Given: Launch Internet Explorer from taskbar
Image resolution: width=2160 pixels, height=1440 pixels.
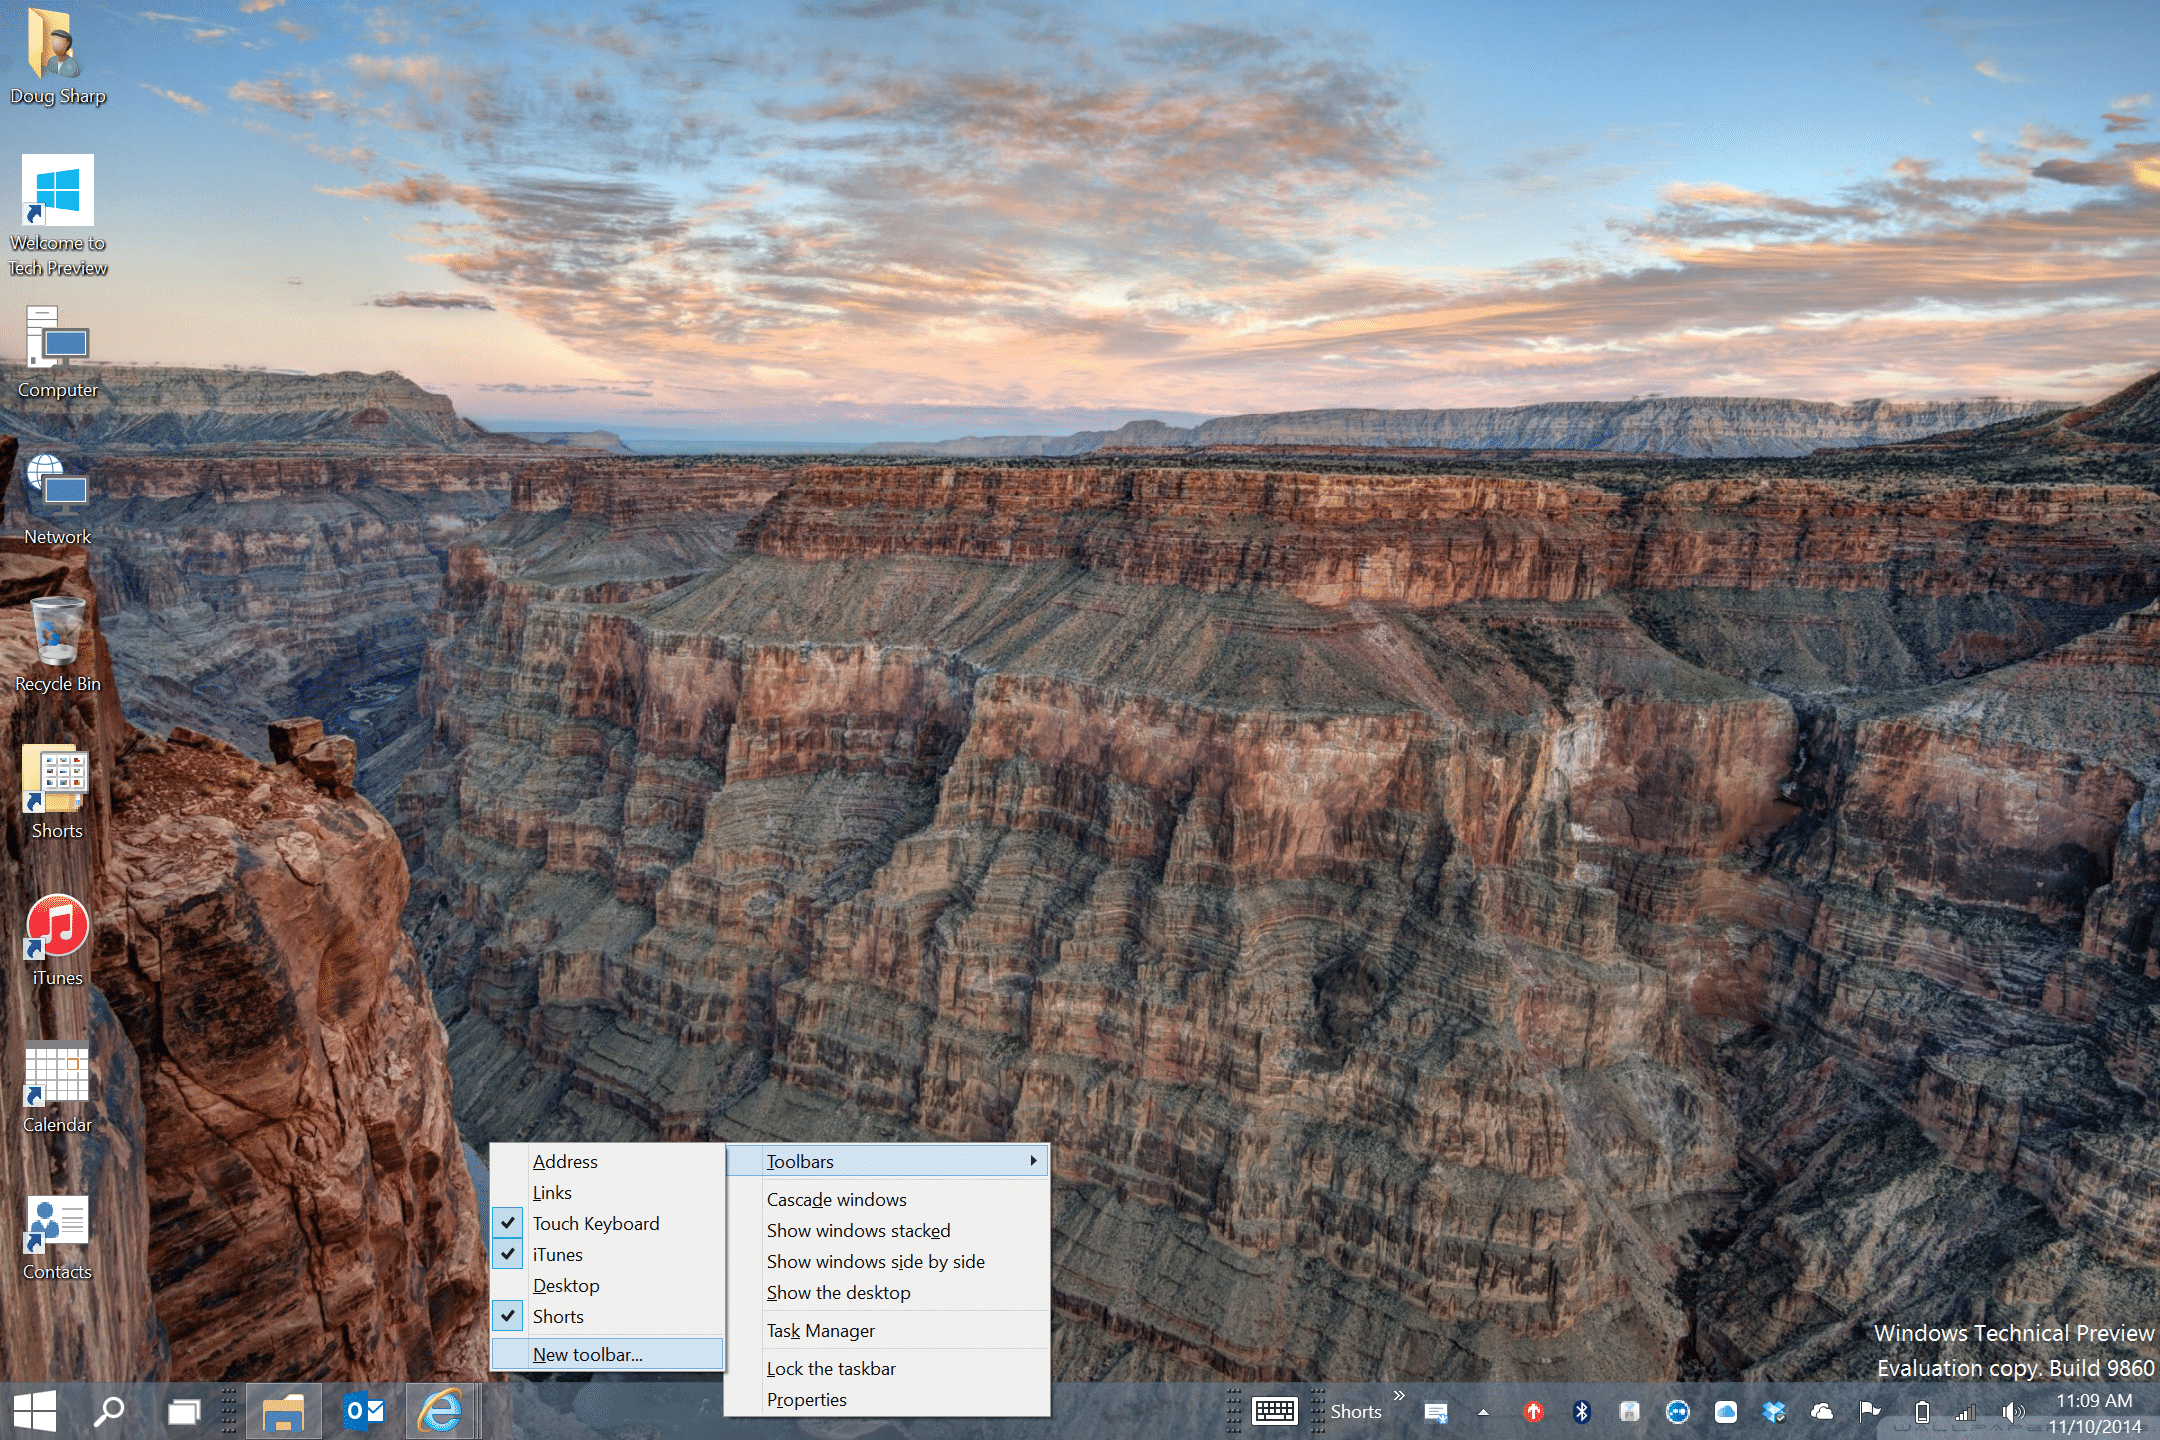Looking at the screenshot, I should click(442, 1411).
